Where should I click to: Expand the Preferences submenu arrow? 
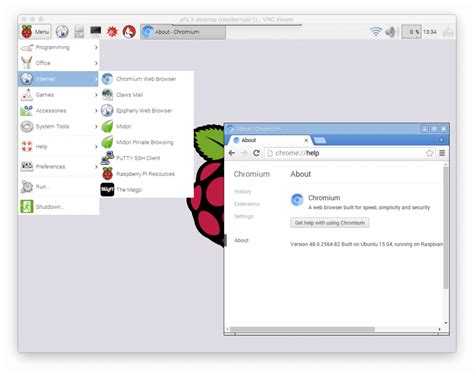pos(96,167)
